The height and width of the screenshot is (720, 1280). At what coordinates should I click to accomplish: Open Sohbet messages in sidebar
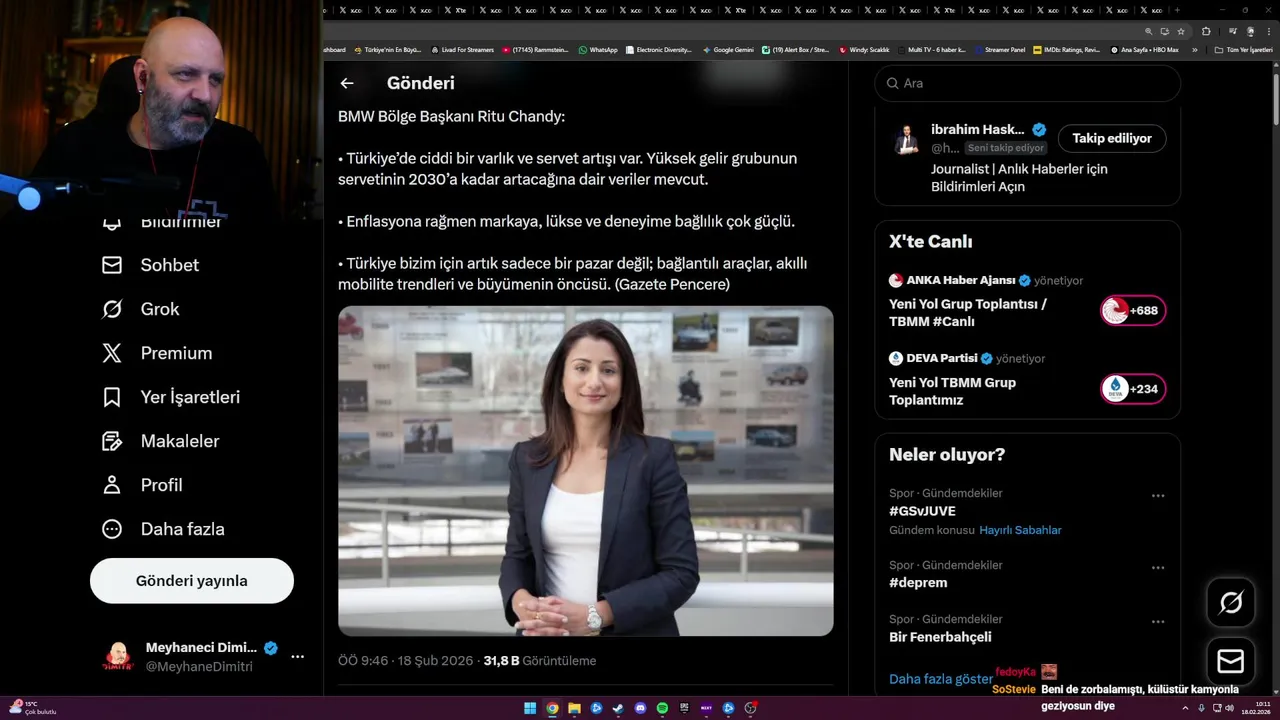point(150,265)
